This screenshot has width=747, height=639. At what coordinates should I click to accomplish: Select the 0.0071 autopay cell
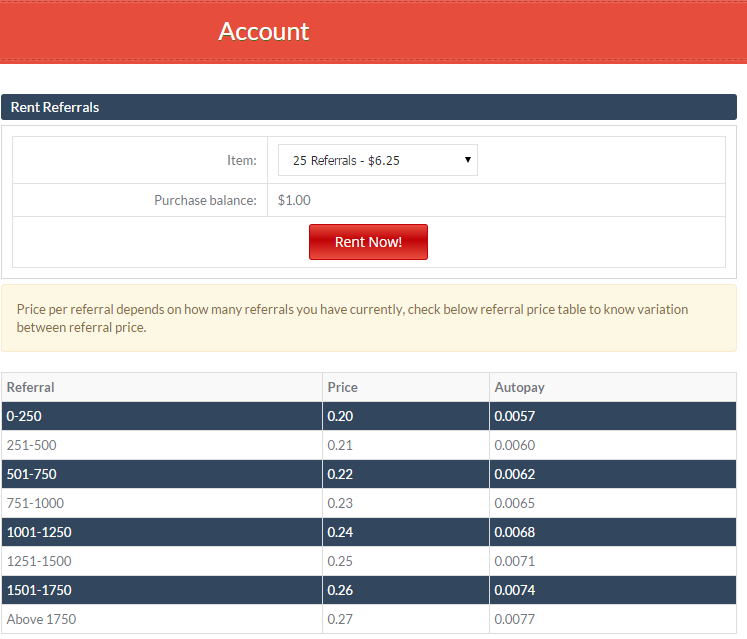coord(613,561)
